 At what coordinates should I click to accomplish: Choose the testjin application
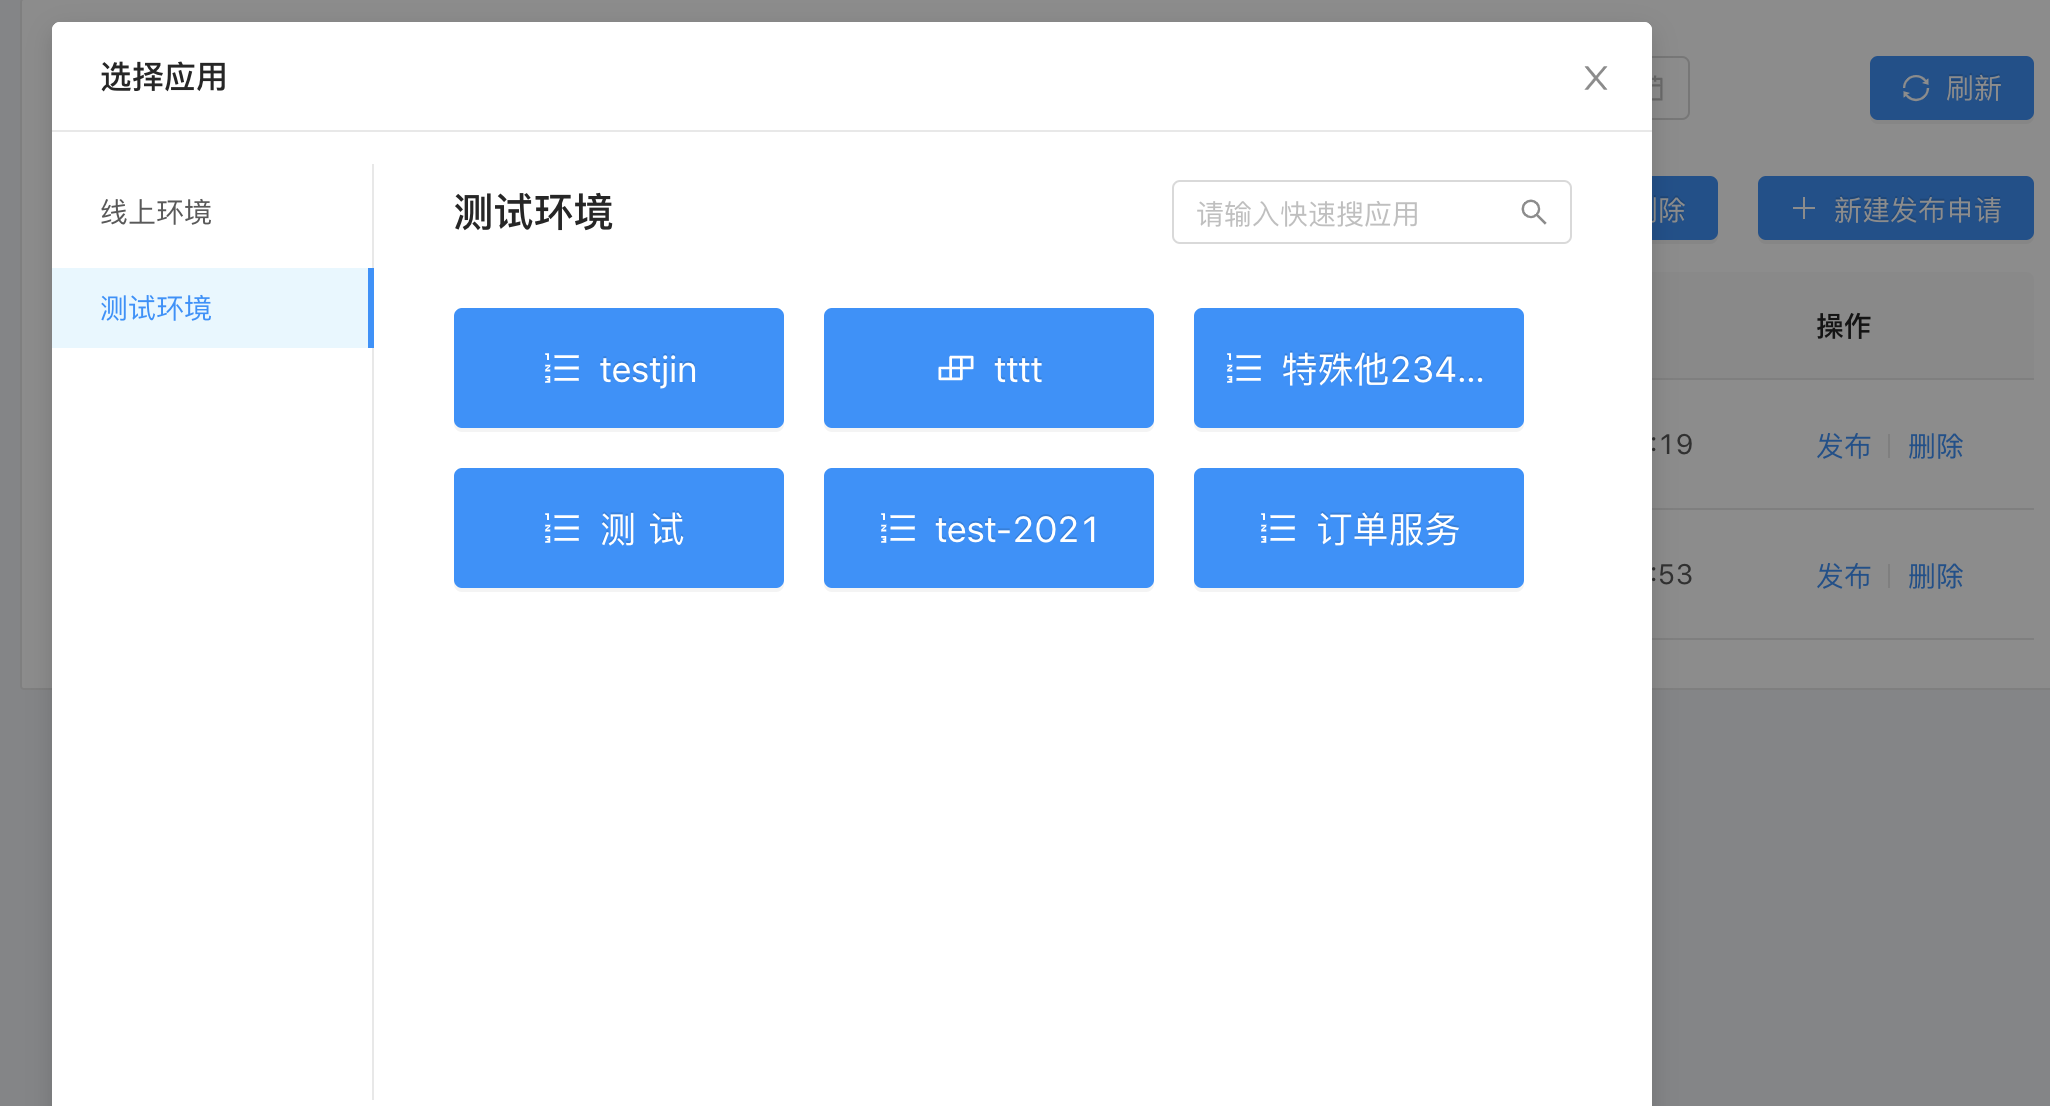(x=619, y=368)
